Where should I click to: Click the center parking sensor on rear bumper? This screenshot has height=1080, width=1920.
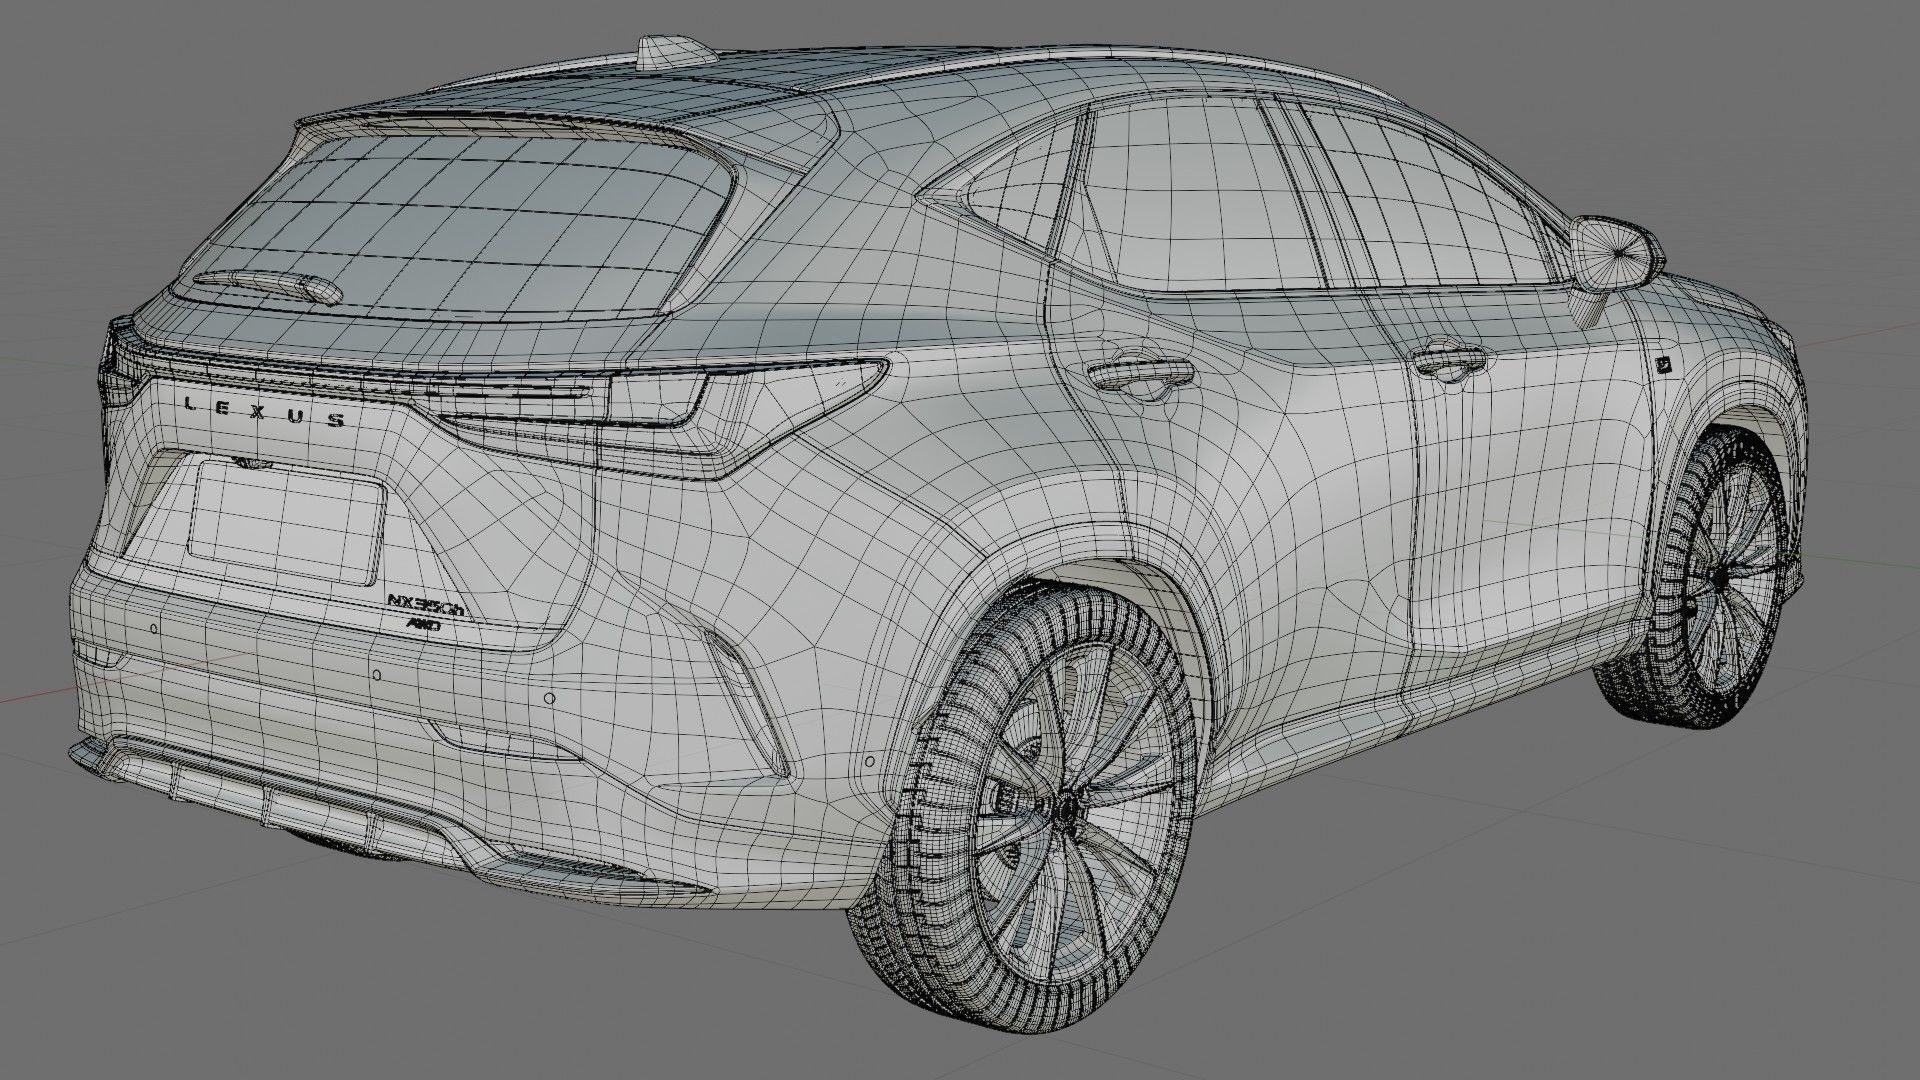pyautogui.click(x=377, y=675)
